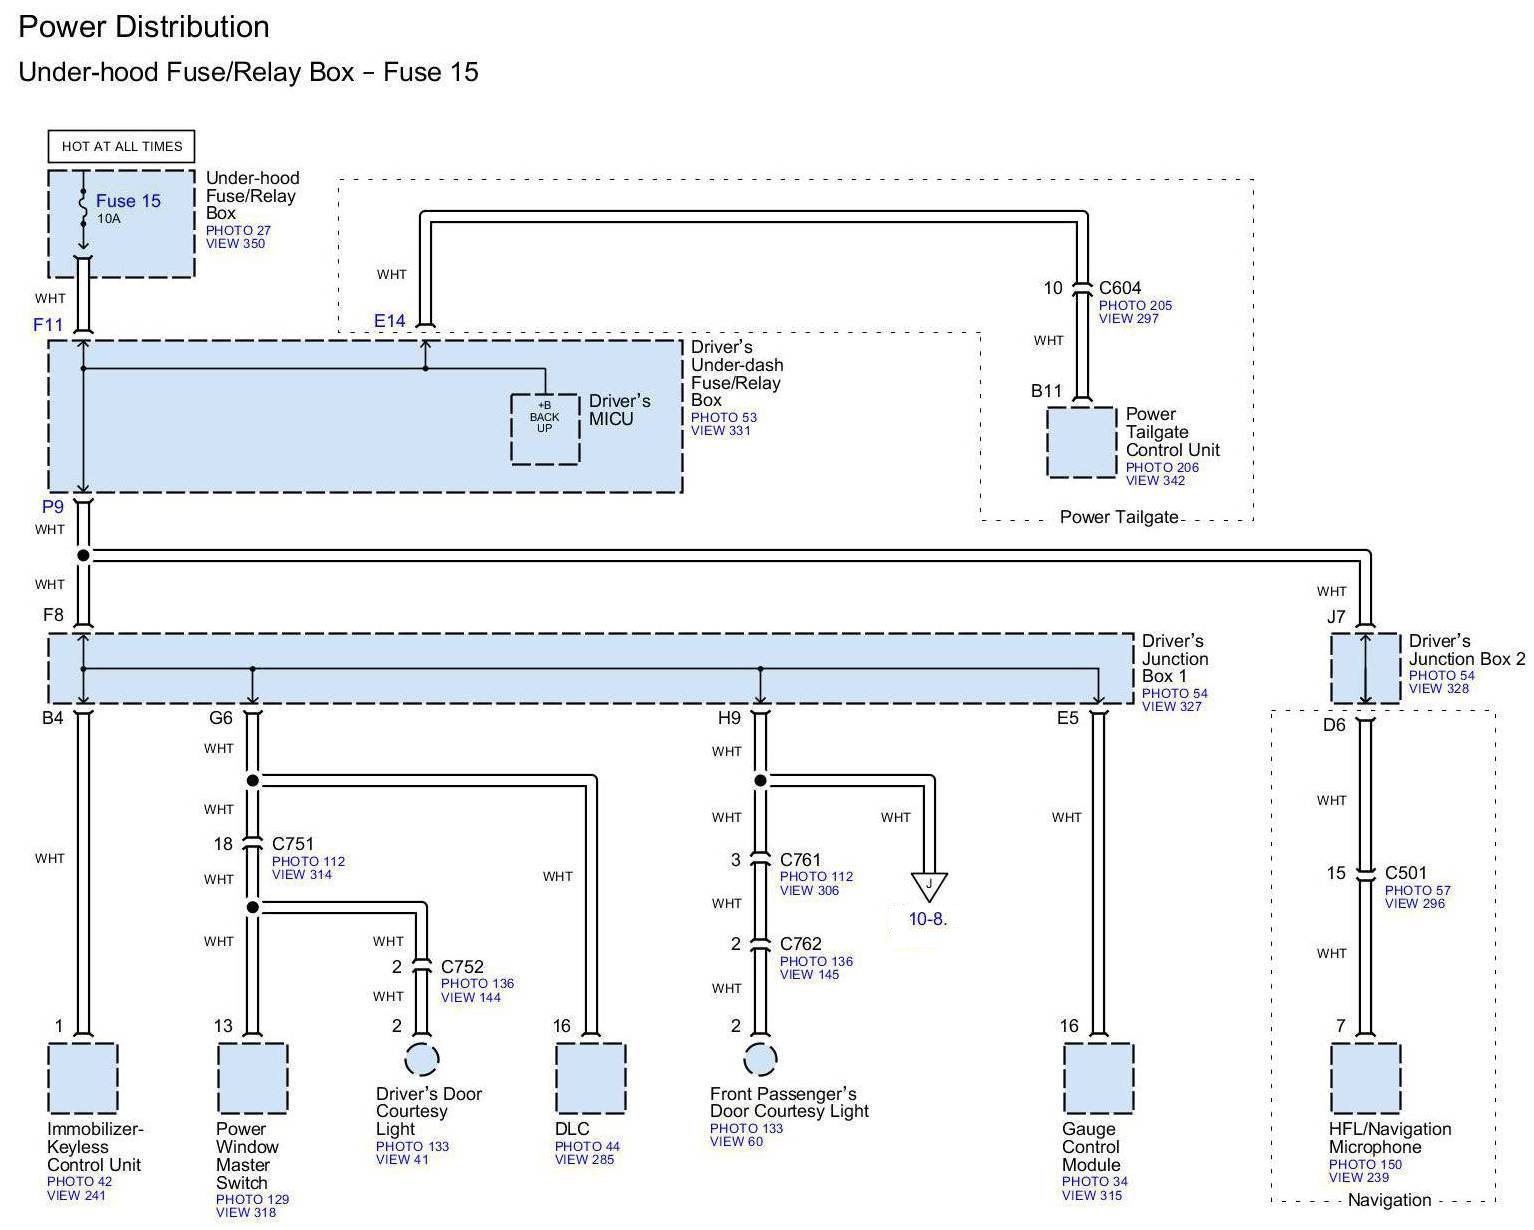Click the Front Passenger's Door Courtesy Light symbol

pos(760,1059)
